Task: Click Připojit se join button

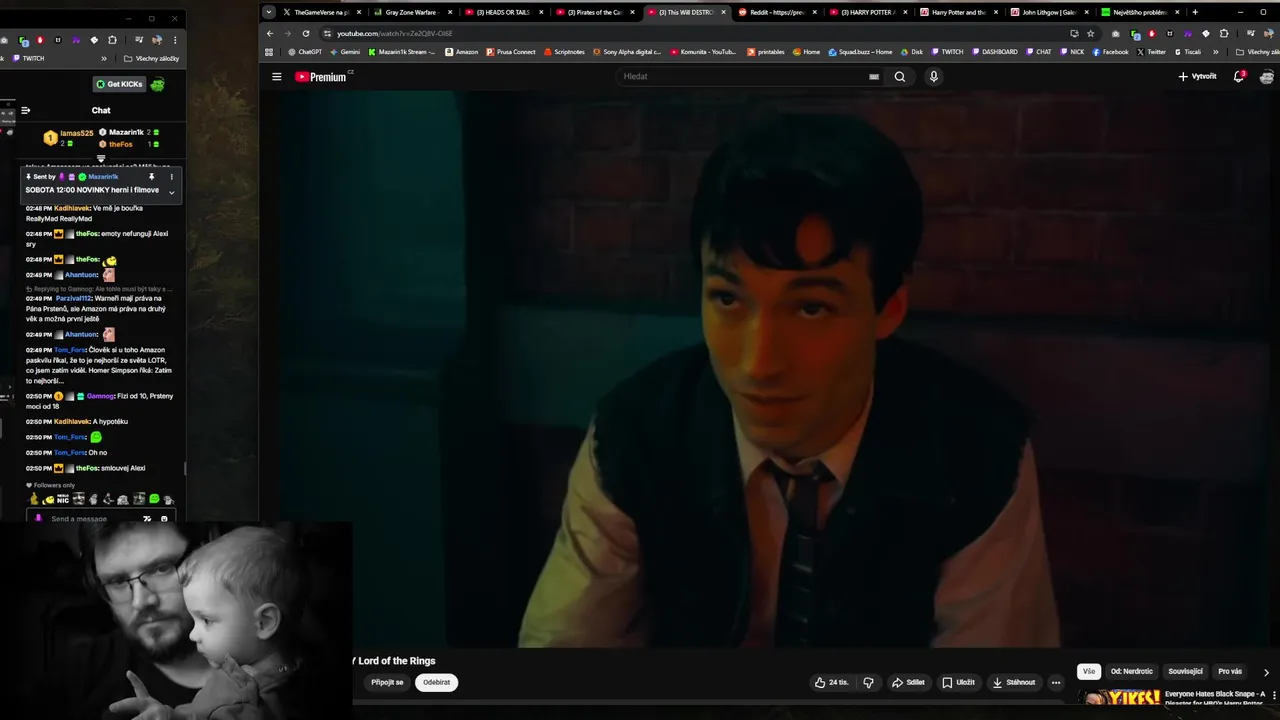Action: coord(387,683)
